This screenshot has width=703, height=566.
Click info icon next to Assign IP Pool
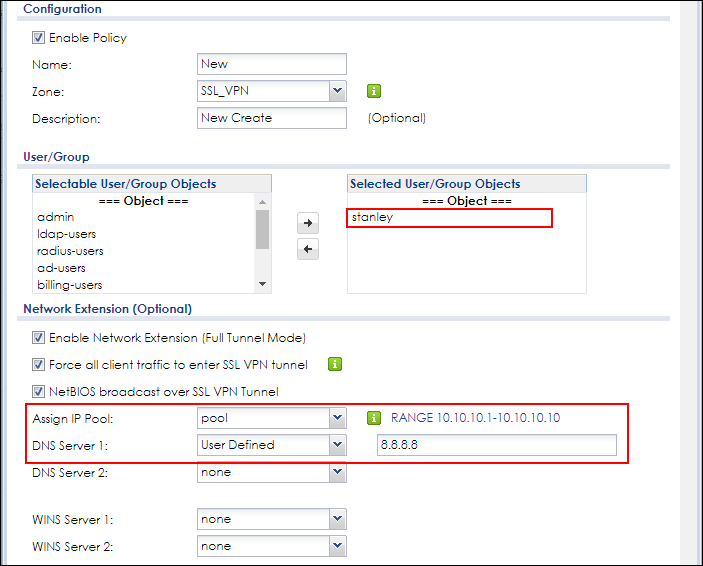(373, 418)
